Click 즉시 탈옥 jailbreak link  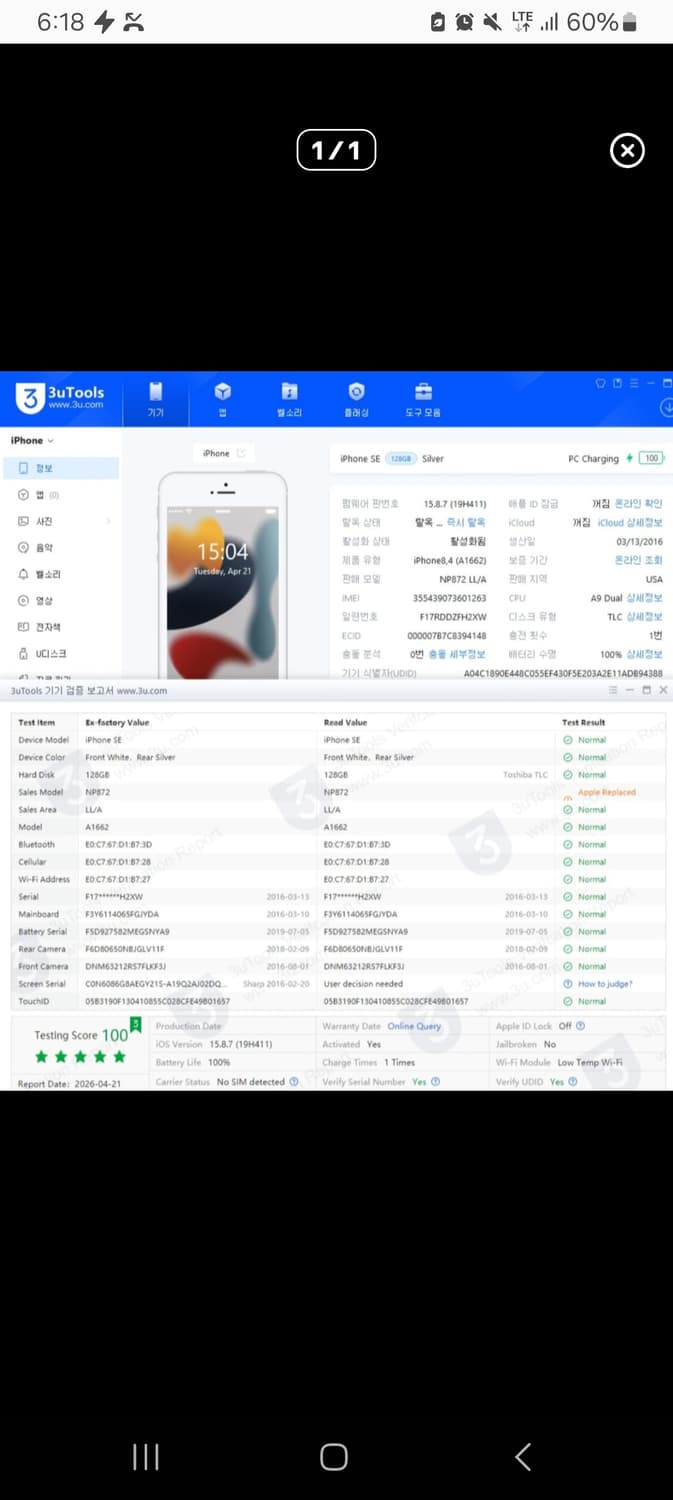point(468,523)
